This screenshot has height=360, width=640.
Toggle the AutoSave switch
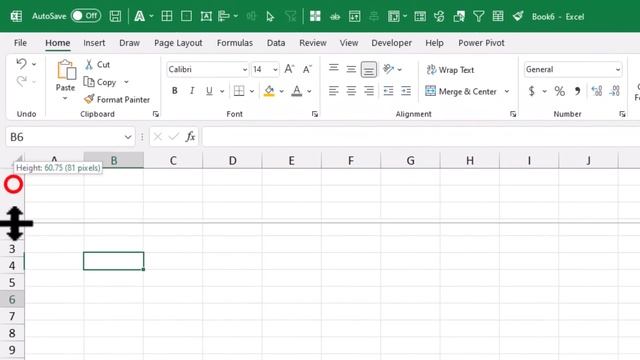pyautogui.click(x=86, y=16)
